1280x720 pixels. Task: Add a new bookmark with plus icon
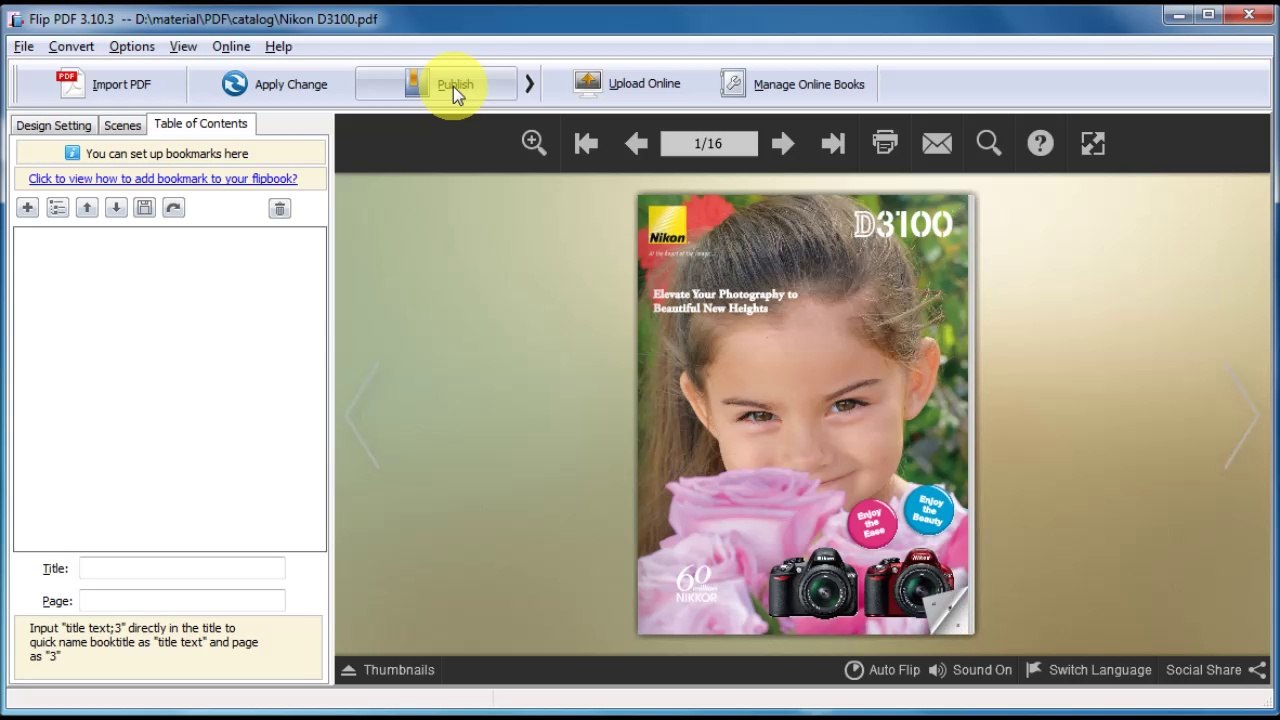pos(27,208)
